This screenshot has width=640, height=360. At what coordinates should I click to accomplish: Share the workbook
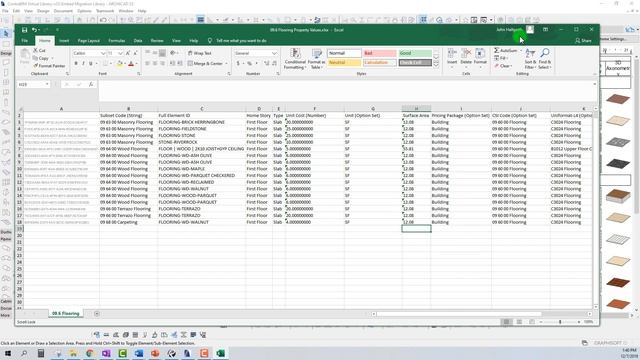(x=583, y=41)
